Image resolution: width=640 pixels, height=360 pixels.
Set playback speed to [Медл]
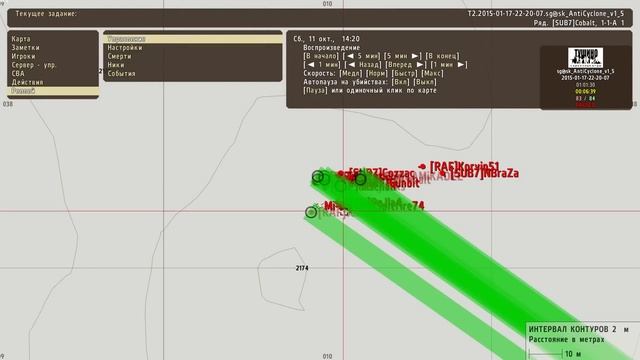point(351,73)
